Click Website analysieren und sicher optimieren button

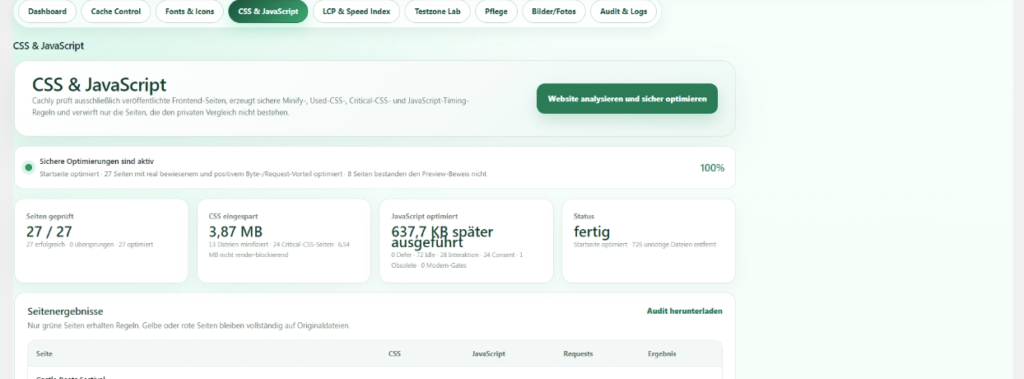[627, 99]
